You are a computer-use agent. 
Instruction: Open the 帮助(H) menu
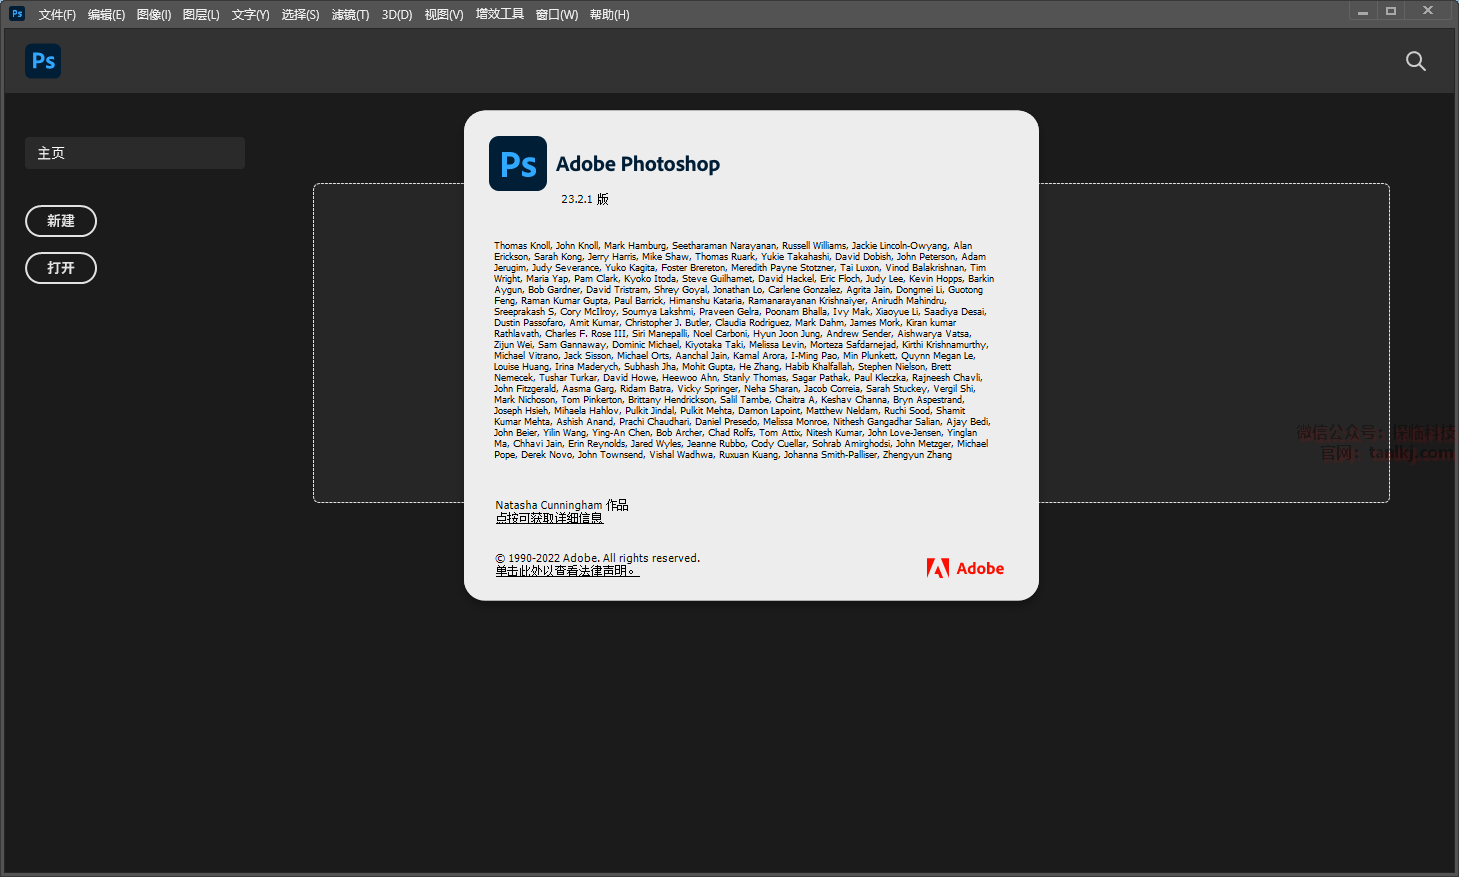(610, 15)
